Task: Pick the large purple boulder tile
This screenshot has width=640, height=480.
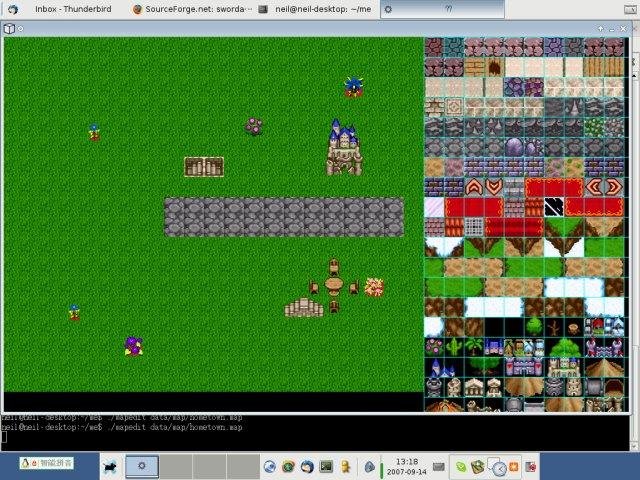Action: [x=514, y=147]
